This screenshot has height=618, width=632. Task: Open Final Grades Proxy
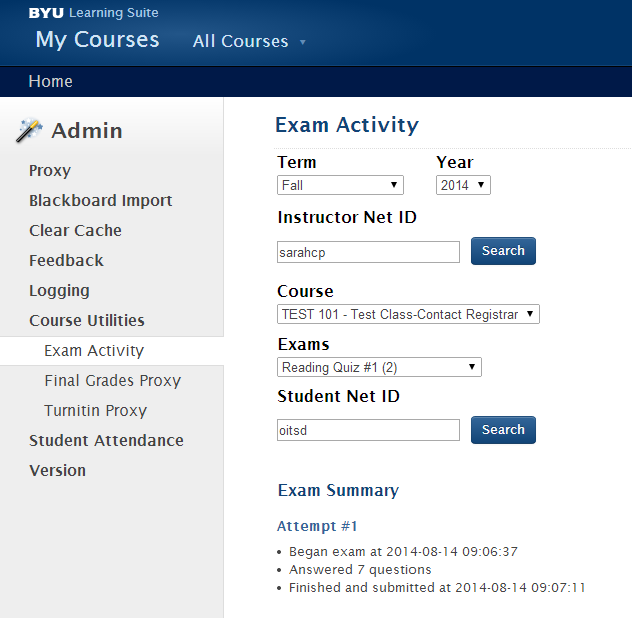click(113, 381)
